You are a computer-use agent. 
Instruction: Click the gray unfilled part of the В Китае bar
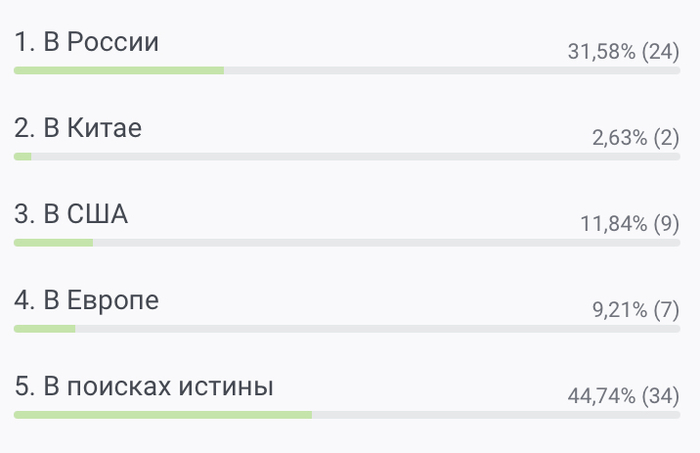point(356,157)
